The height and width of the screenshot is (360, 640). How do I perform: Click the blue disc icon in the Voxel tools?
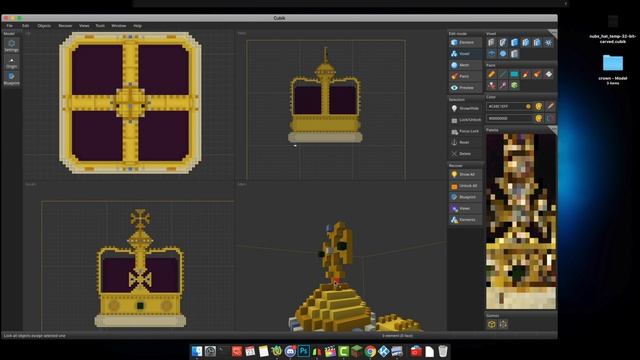[x=503, y=54]
